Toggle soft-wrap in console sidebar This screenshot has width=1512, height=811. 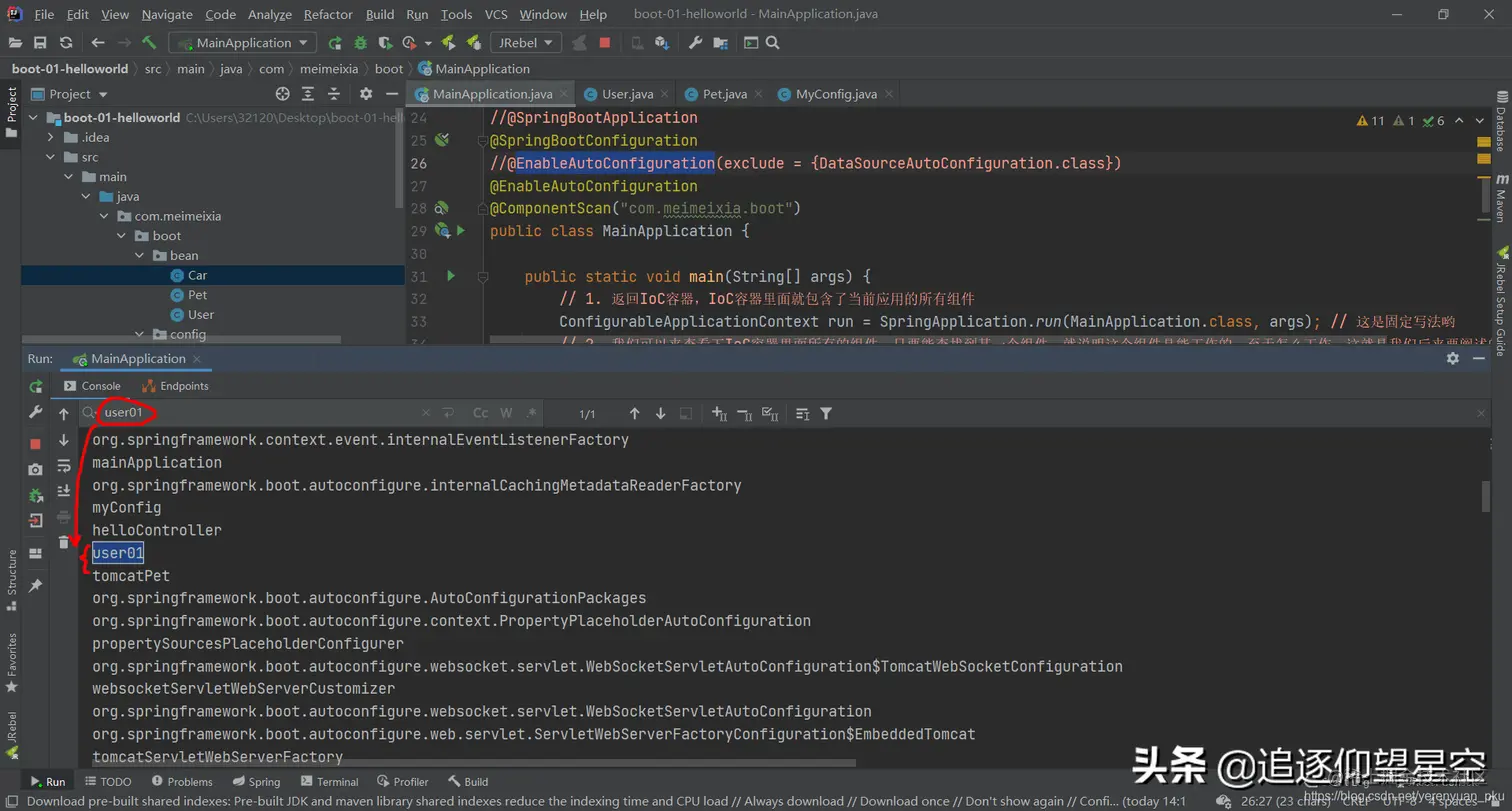[x=64, y=465]
